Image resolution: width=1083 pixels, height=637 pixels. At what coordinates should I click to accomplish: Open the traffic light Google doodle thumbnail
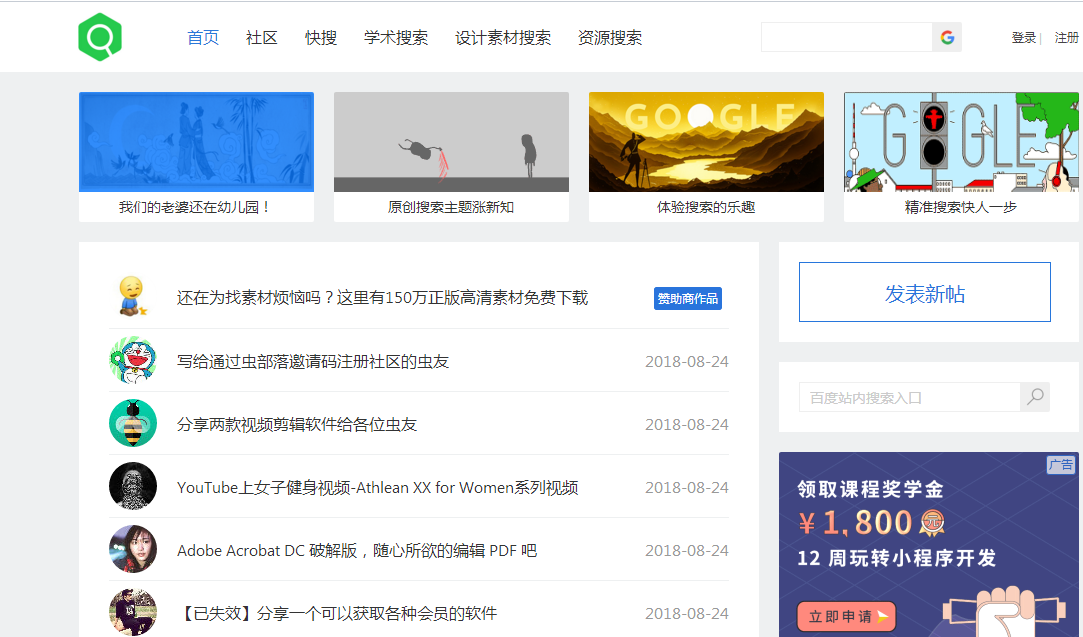[961, 142]
